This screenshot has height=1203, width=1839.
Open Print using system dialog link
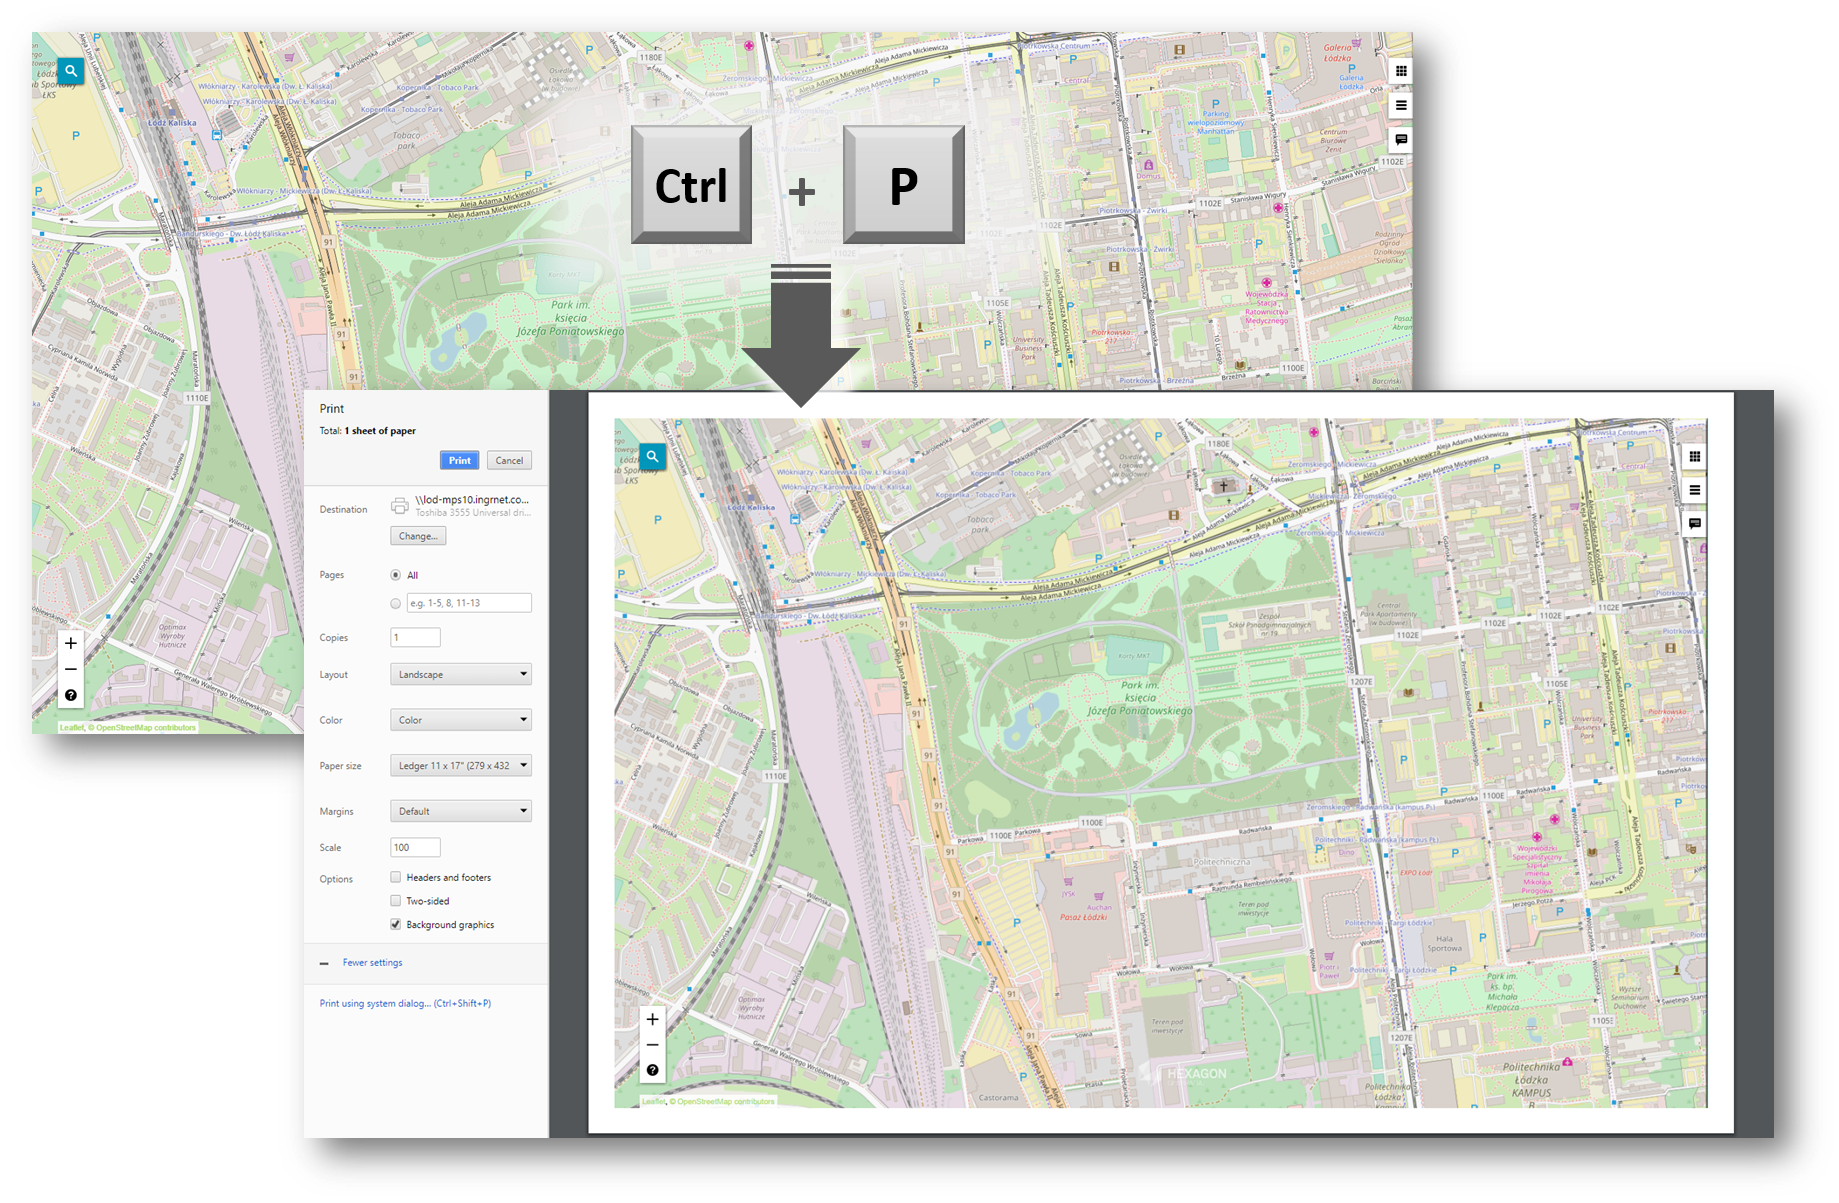(405, 1003)
